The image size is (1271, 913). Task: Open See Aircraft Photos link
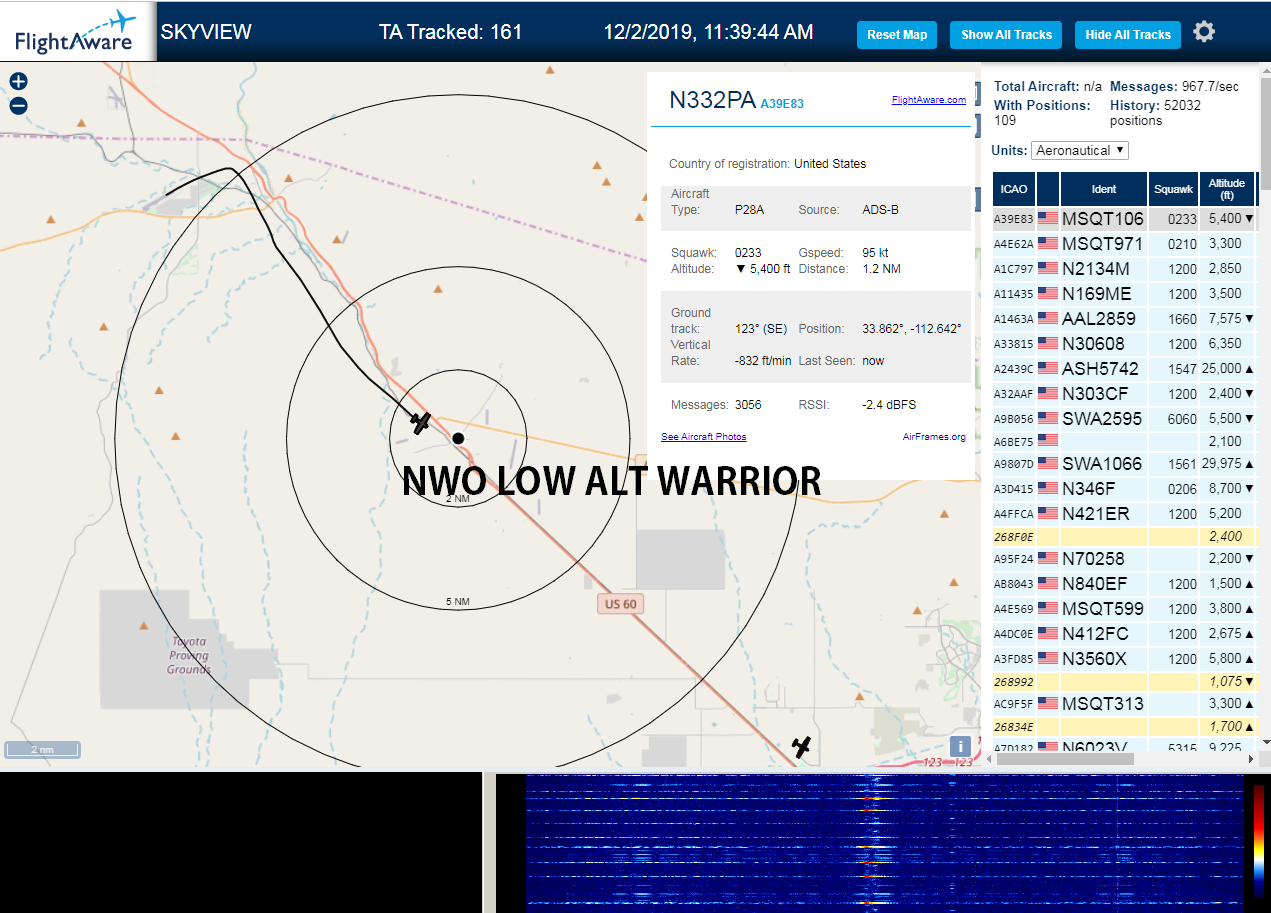(704, 437)
